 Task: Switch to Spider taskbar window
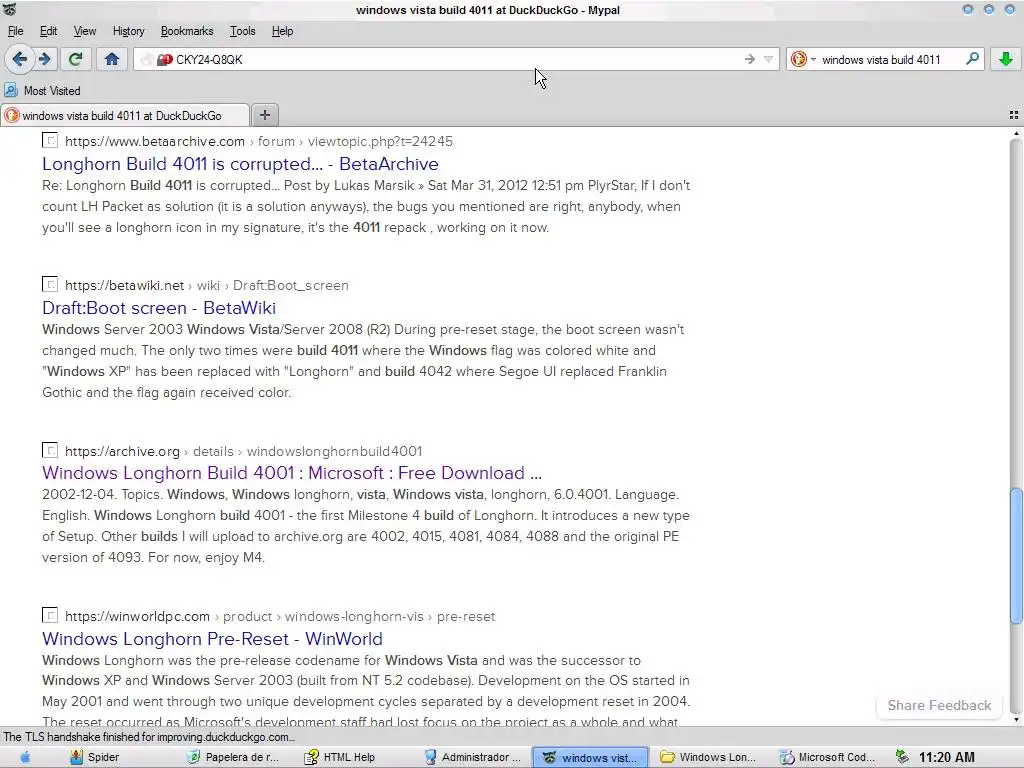tap(95, 757)
